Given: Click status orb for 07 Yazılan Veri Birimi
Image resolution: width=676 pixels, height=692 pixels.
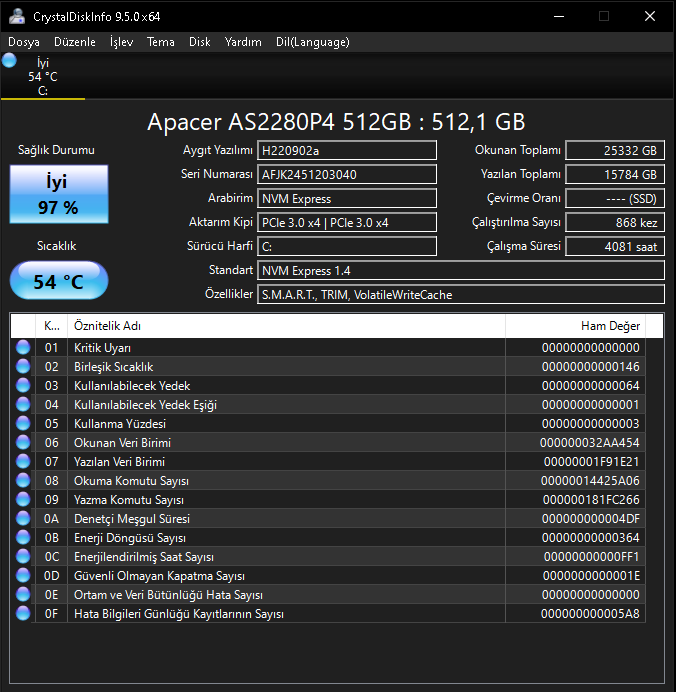Looking at the screenshot, I should tap(23, 461).
